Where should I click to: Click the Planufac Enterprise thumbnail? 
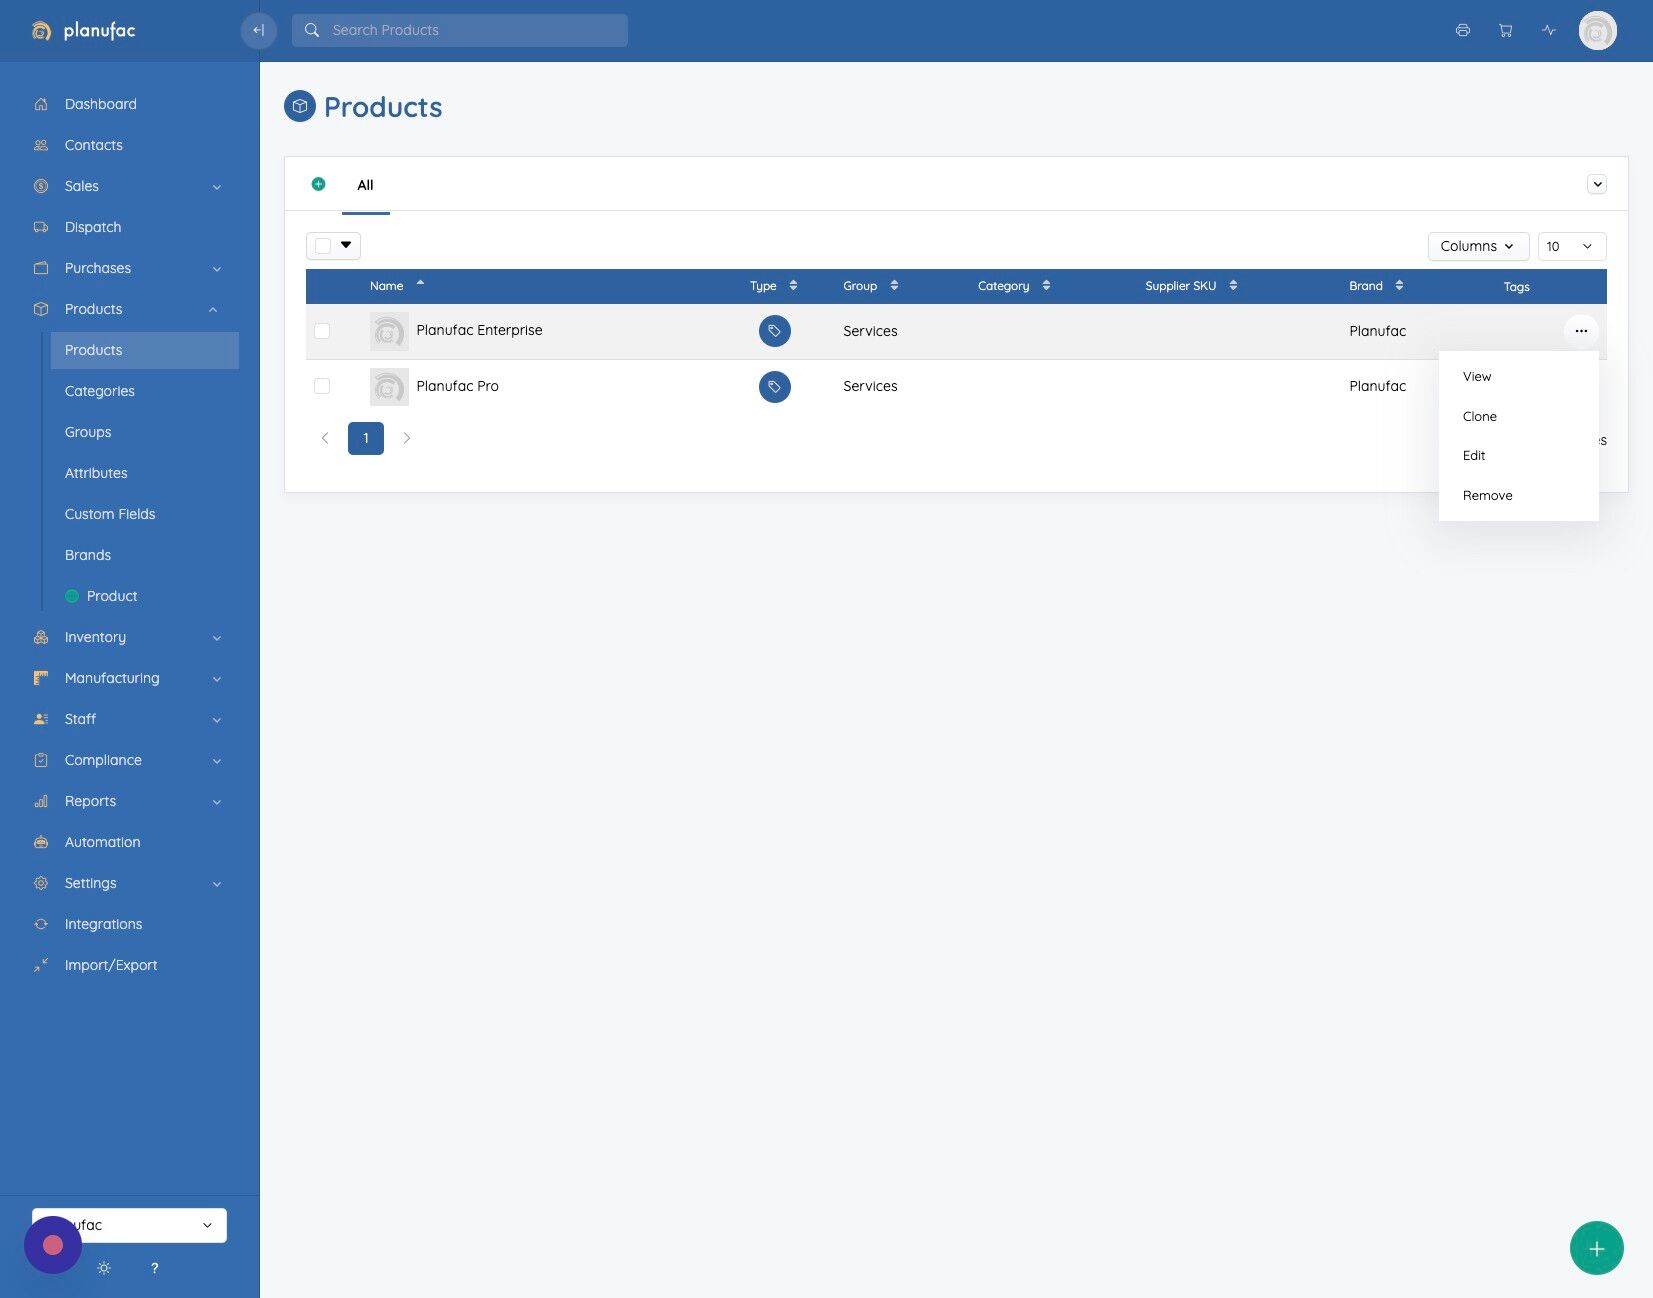click(x=389, y=331)
